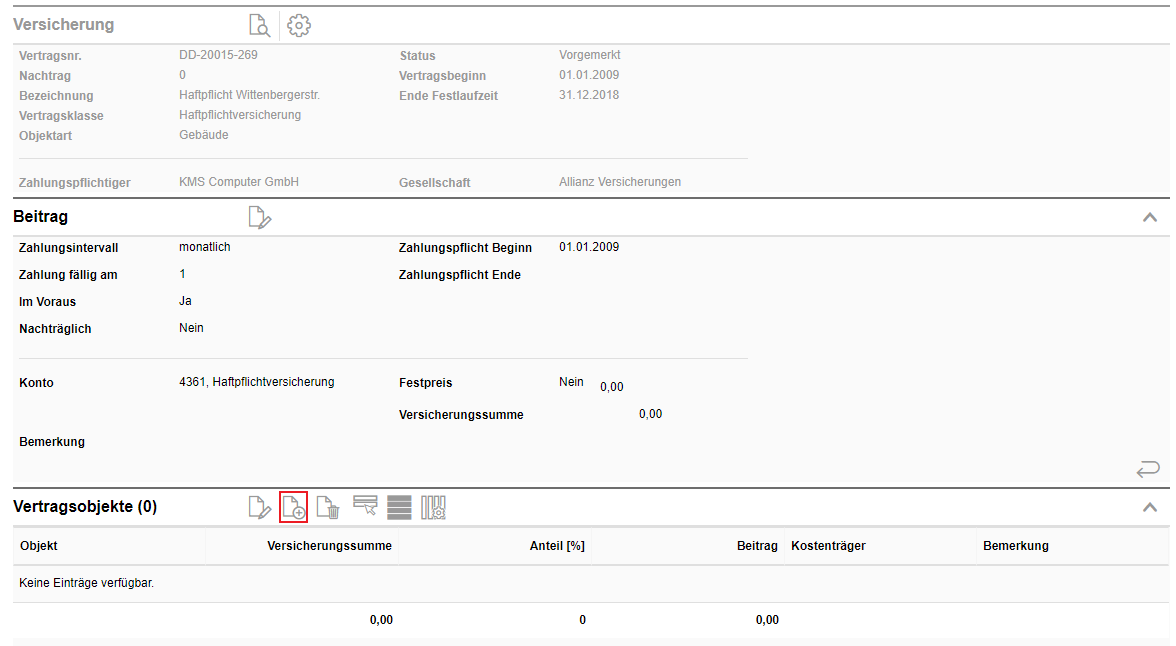Edit the Beitrag section with pencil icon

coord(260,217)
